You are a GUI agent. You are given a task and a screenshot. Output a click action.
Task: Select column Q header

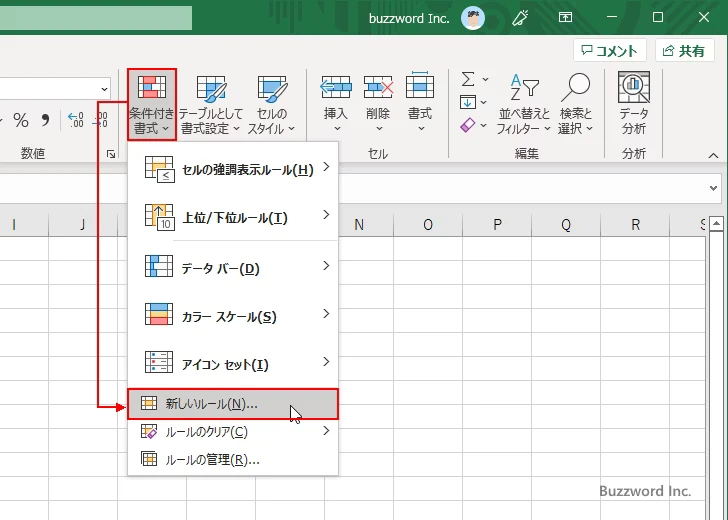click(x=566, y=225)
